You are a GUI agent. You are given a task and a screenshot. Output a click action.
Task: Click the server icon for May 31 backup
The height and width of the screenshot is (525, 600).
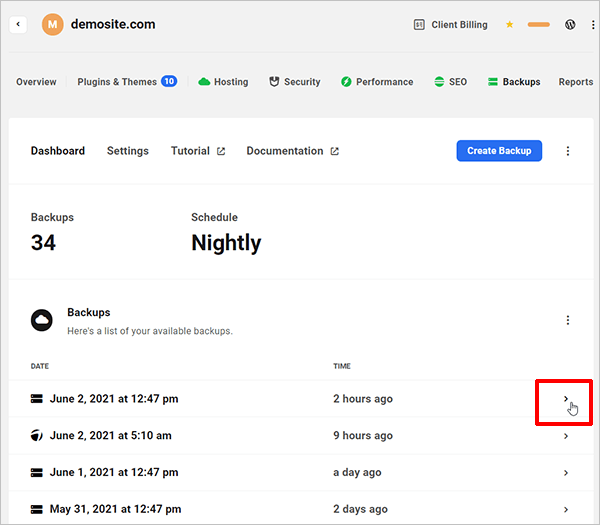coord(37,509)
